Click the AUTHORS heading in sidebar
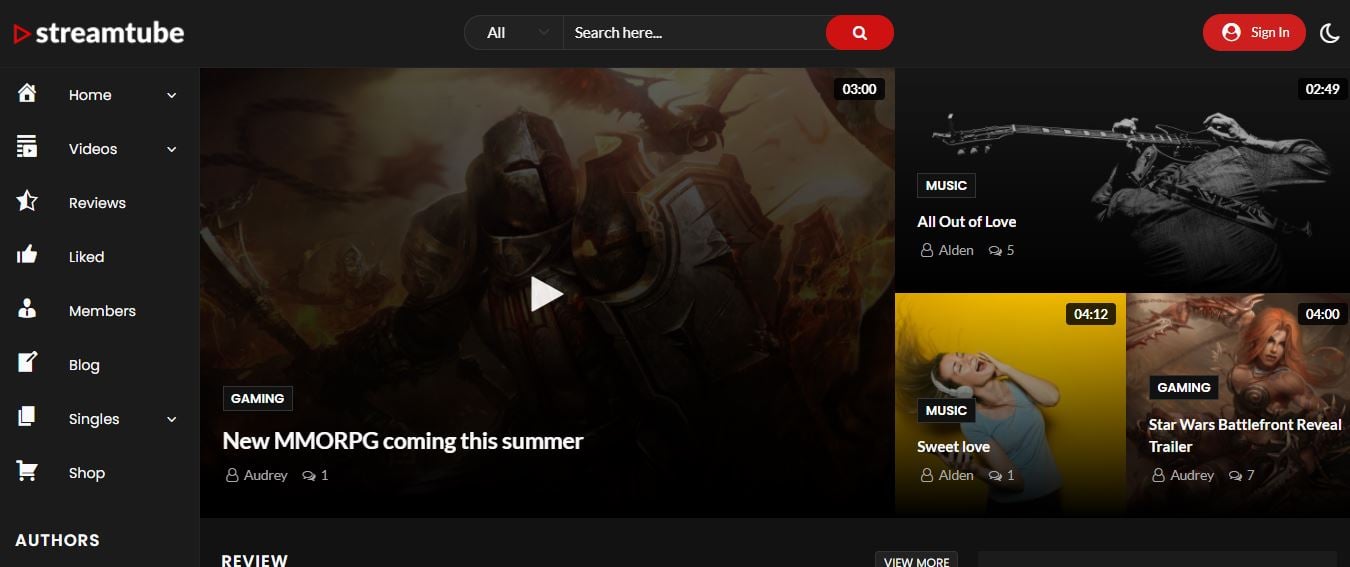 (58, 540)
